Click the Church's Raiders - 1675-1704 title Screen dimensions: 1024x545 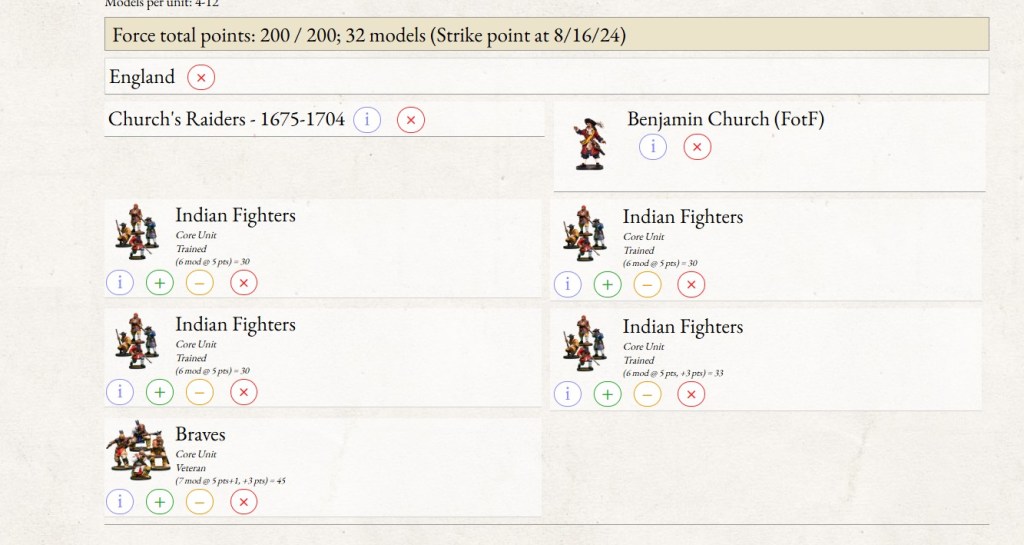point(226,120)
